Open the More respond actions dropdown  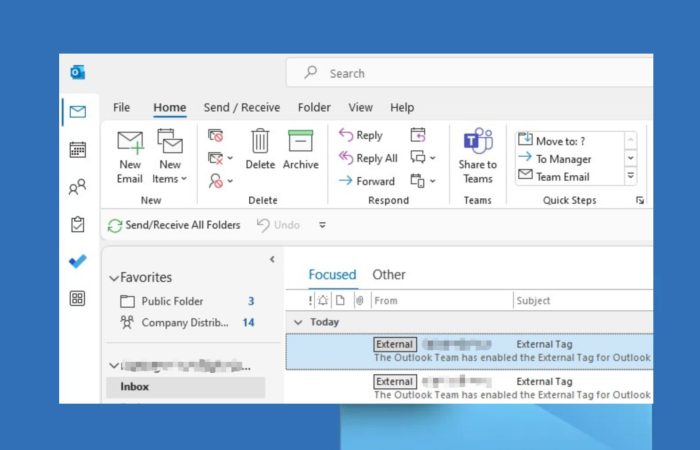(423, 181)
